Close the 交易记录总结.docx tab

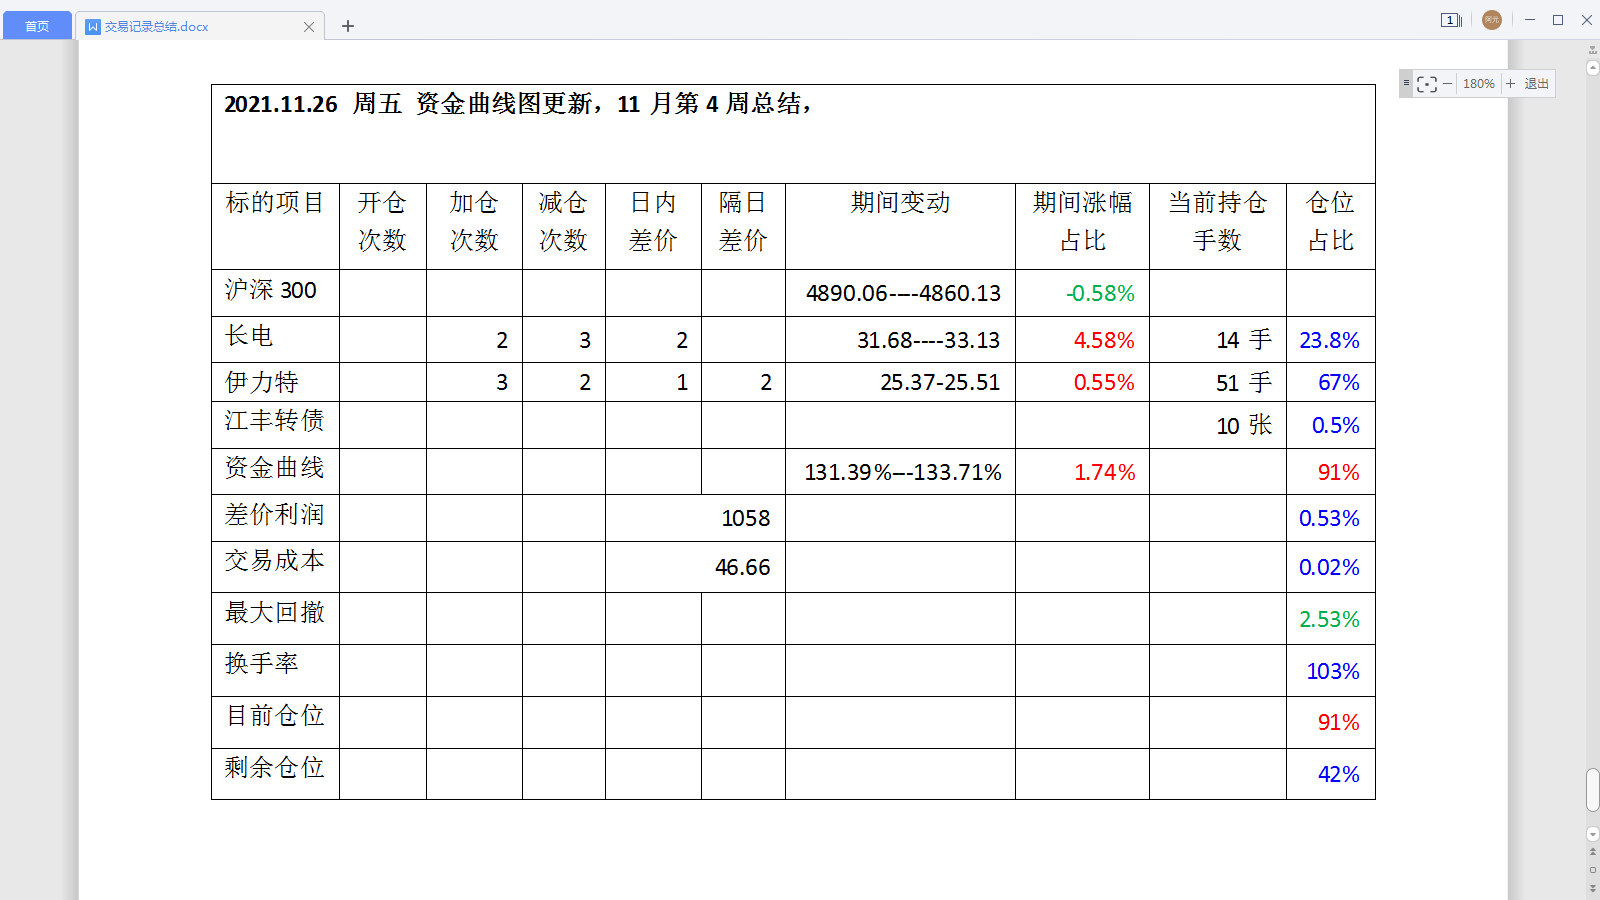(x=309, y=27)
